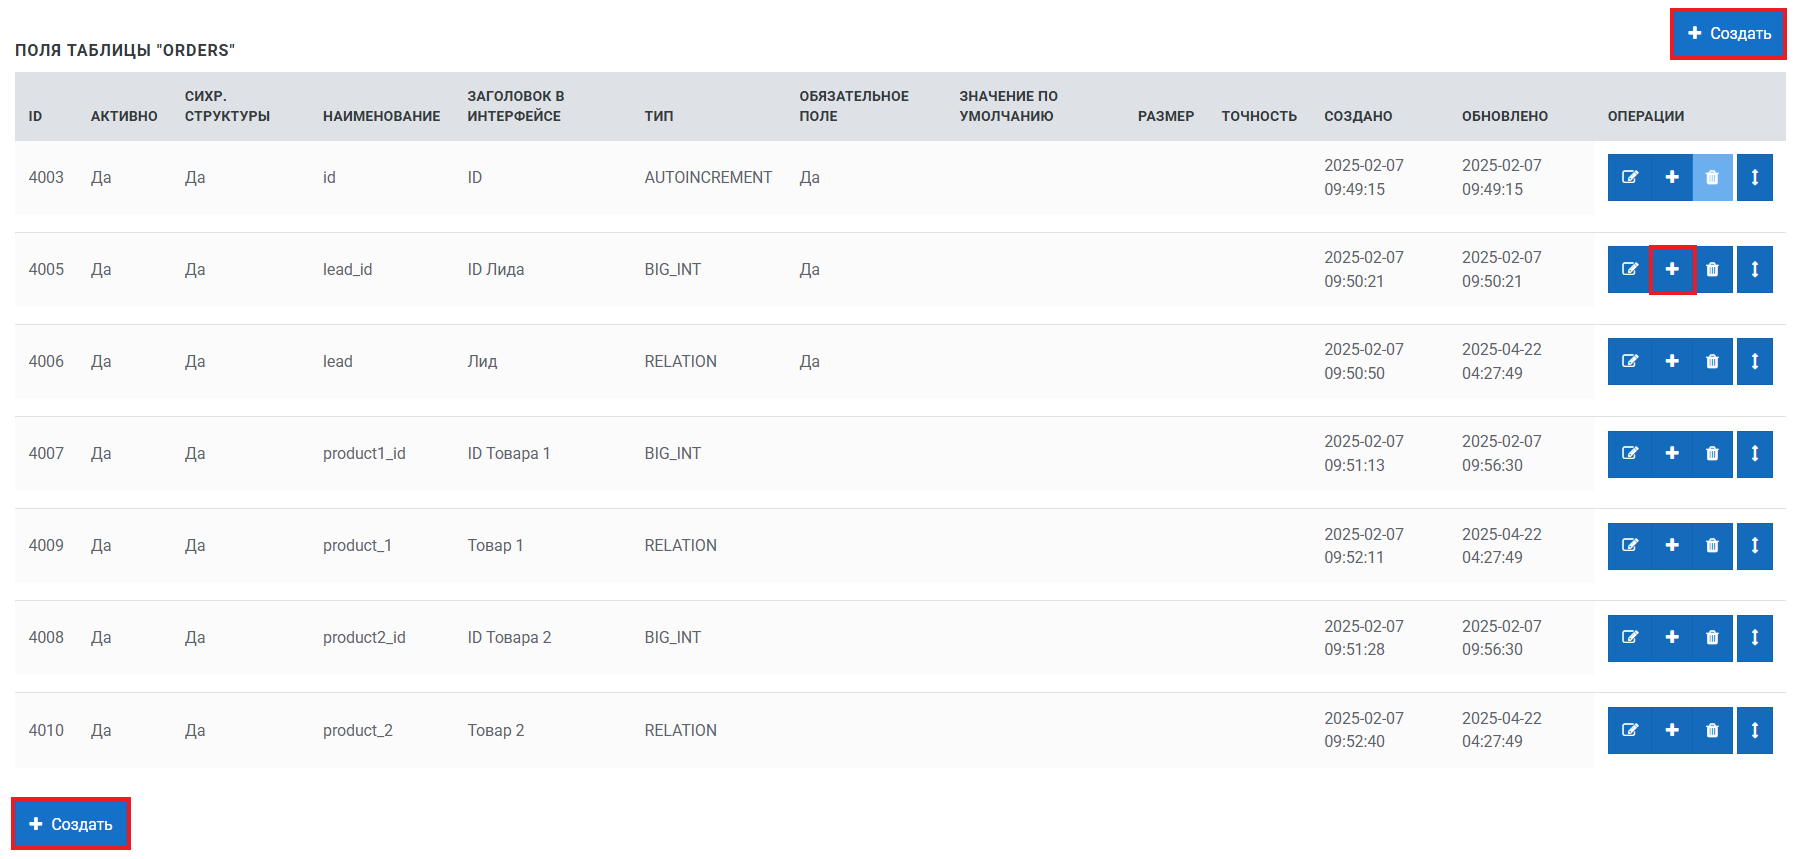Move the lead_id row using arrows
Image resolution: width=1798 pixels, height=859 pixels.
point(1755,269)
